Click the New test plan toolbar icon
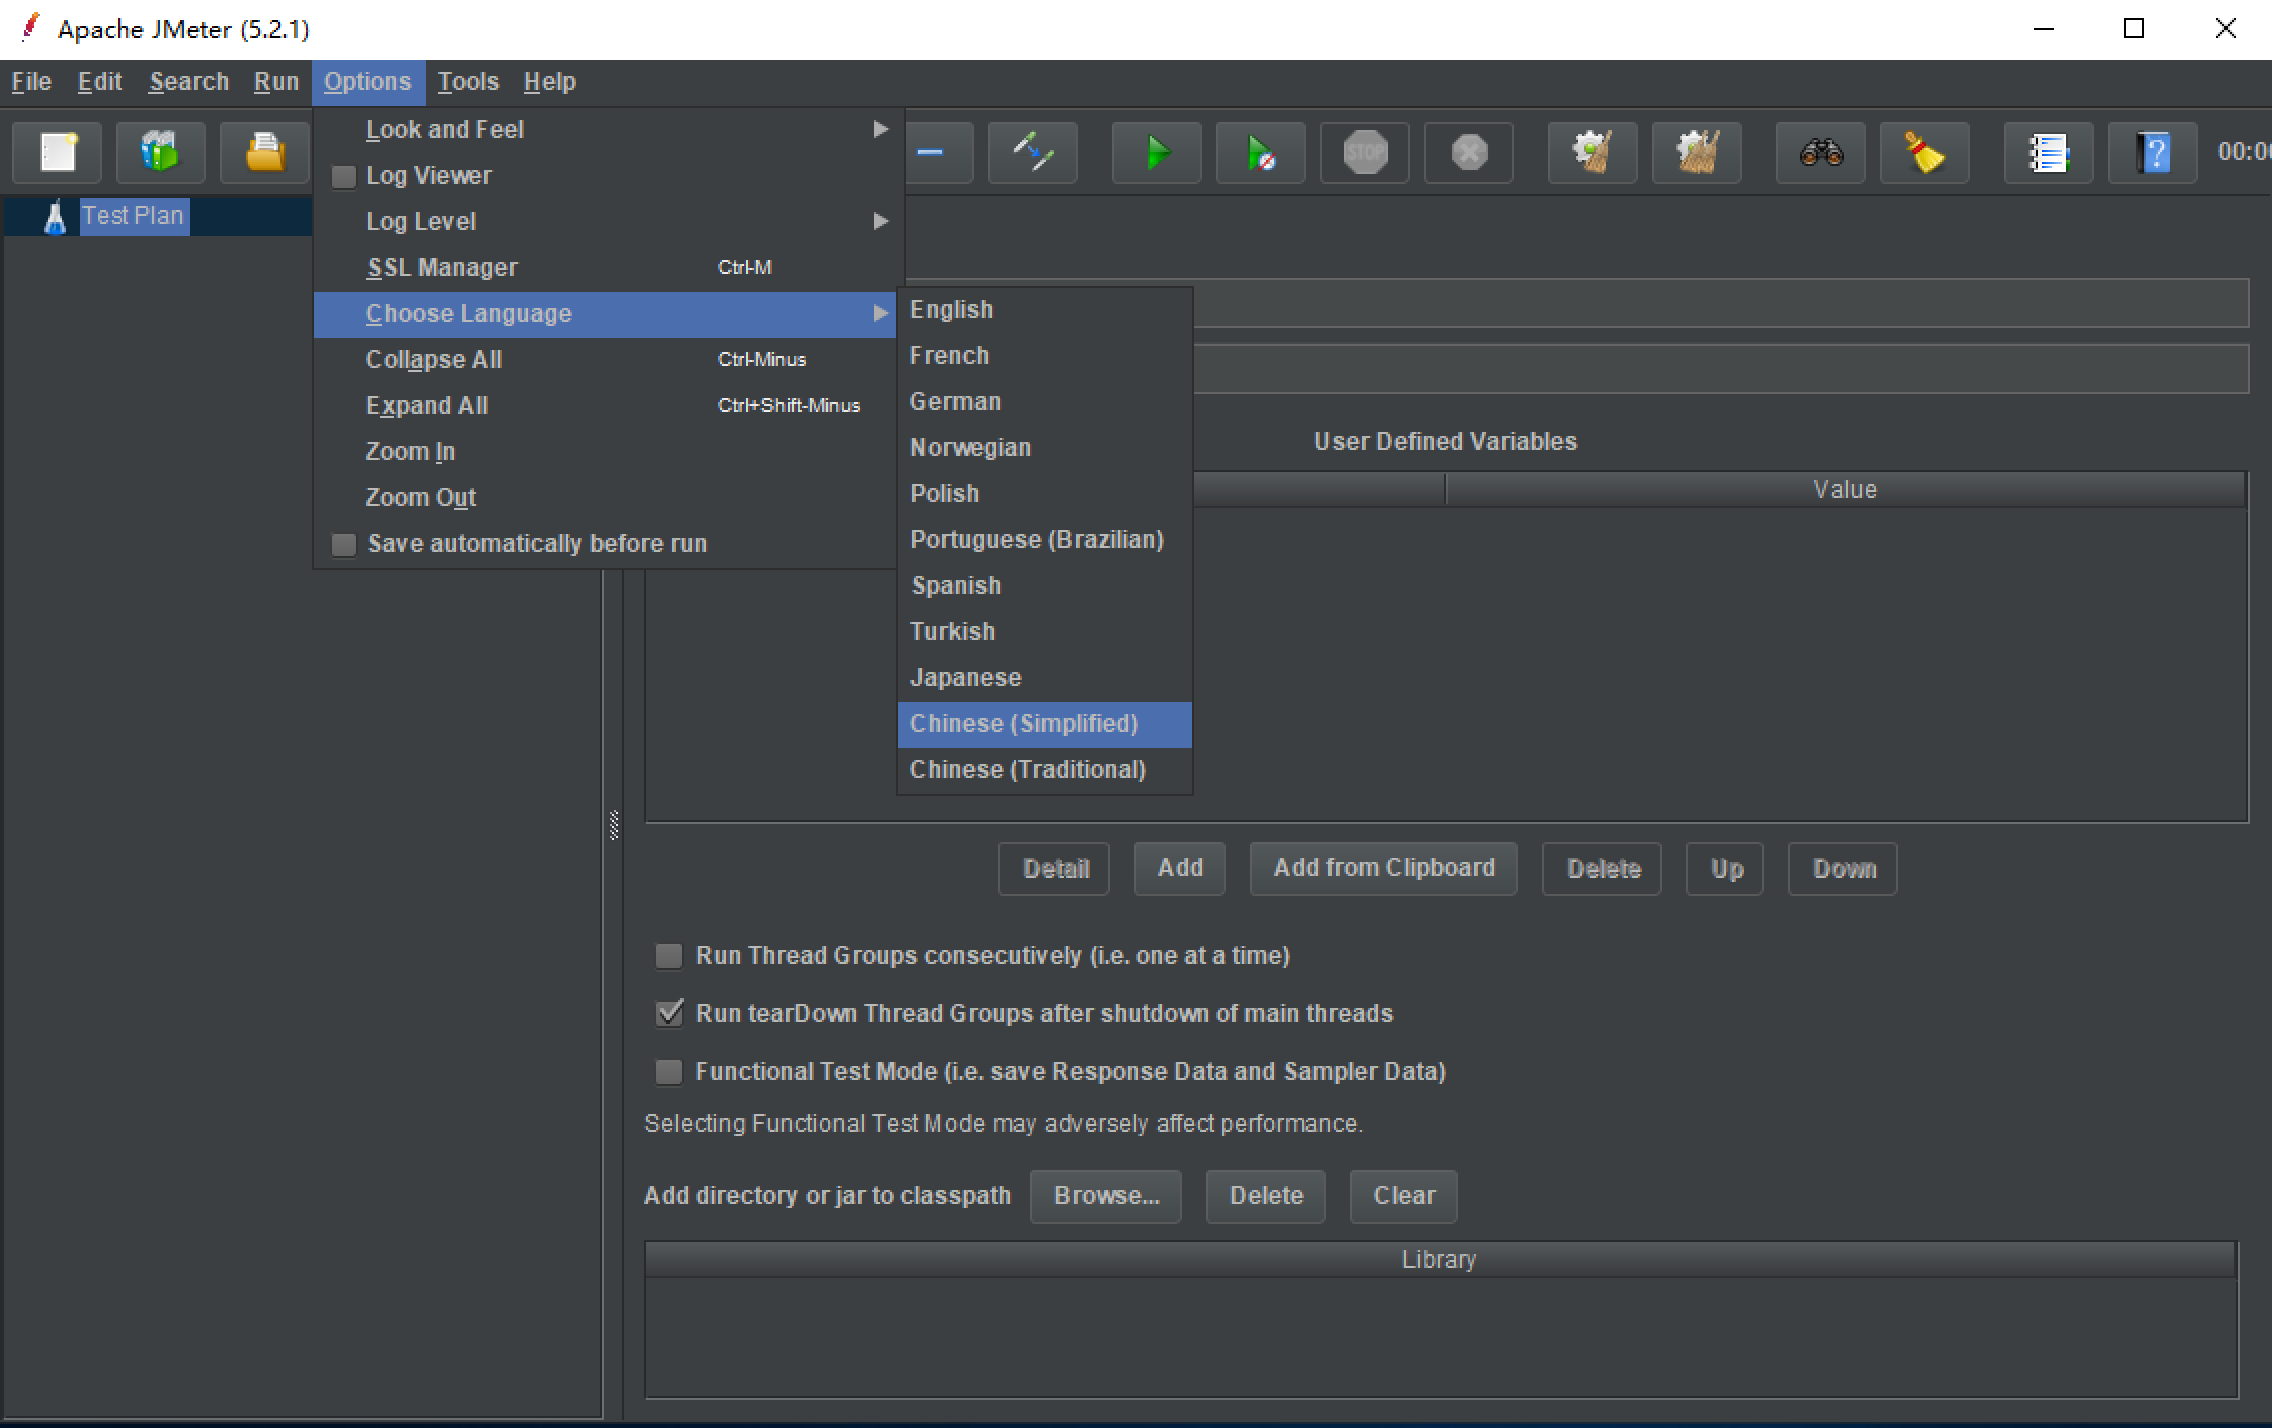The height and width of the screenshot is (1428, 2272). tap(58, 153)
